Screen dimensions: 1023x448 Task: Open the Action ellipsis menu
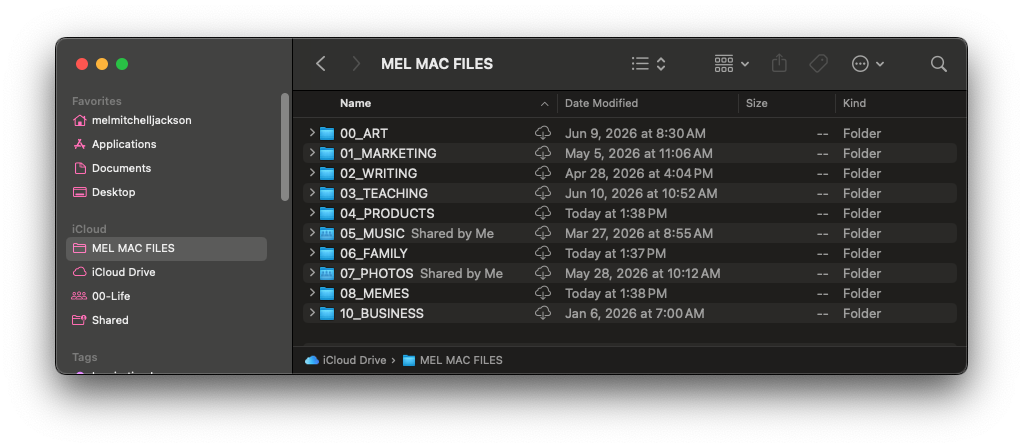tap(868, 63)
